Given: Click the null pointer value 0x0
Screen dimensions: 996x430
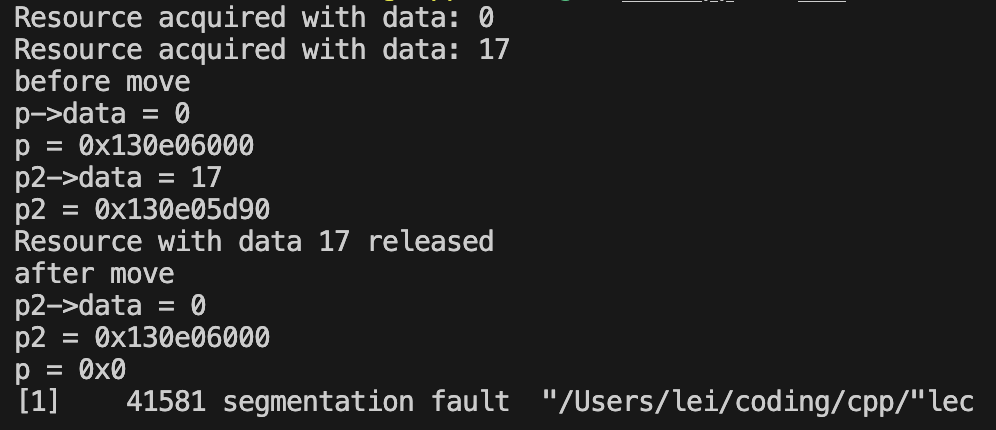Looking at the screenshot, I should click(x=102, y=370).
